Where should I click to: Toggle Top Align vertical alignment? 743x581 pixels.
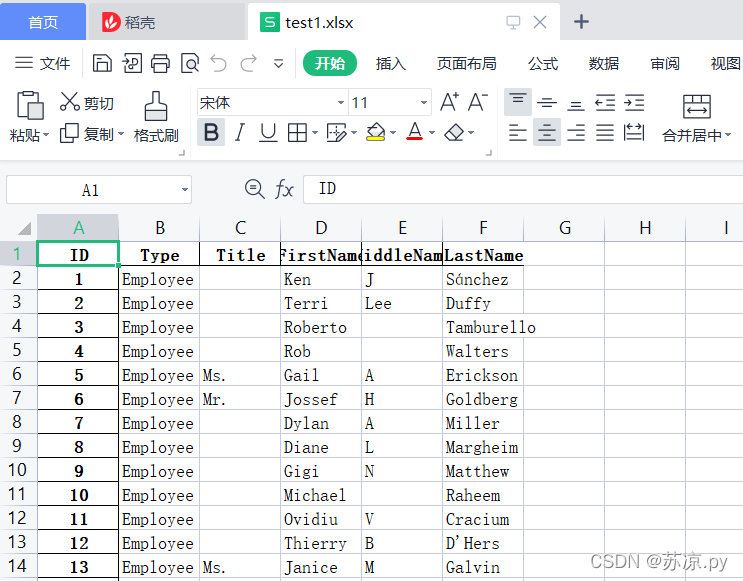click(x=517, y=102)
